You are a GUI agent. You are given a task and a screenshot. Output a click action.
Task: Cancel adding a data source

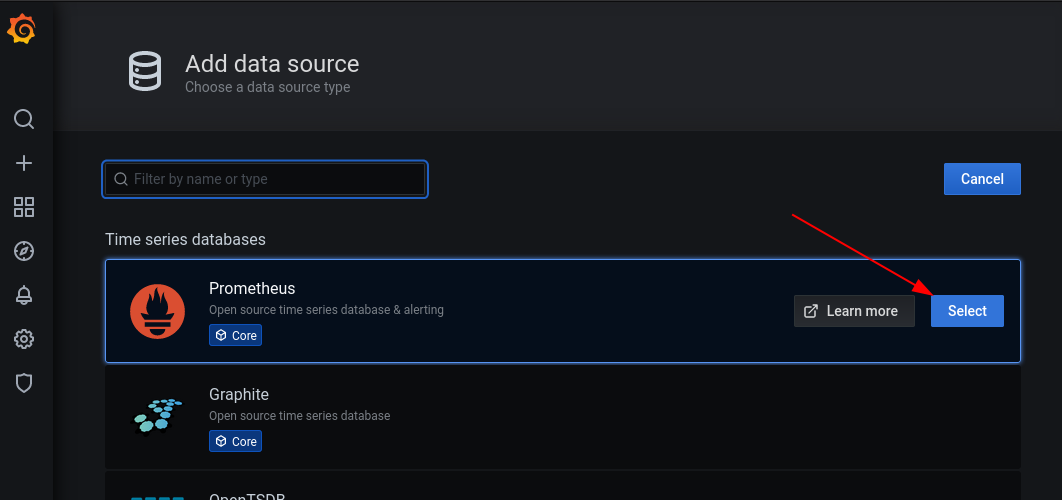coord(982,179)
